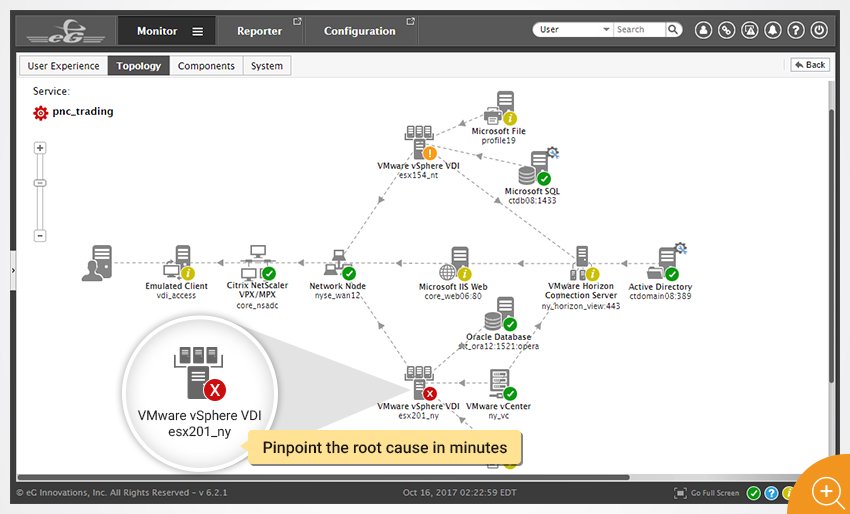This screenshot has width=850, height=514.
Task: Select the Oracle Database node icon
Action: [x=499, y=313]
